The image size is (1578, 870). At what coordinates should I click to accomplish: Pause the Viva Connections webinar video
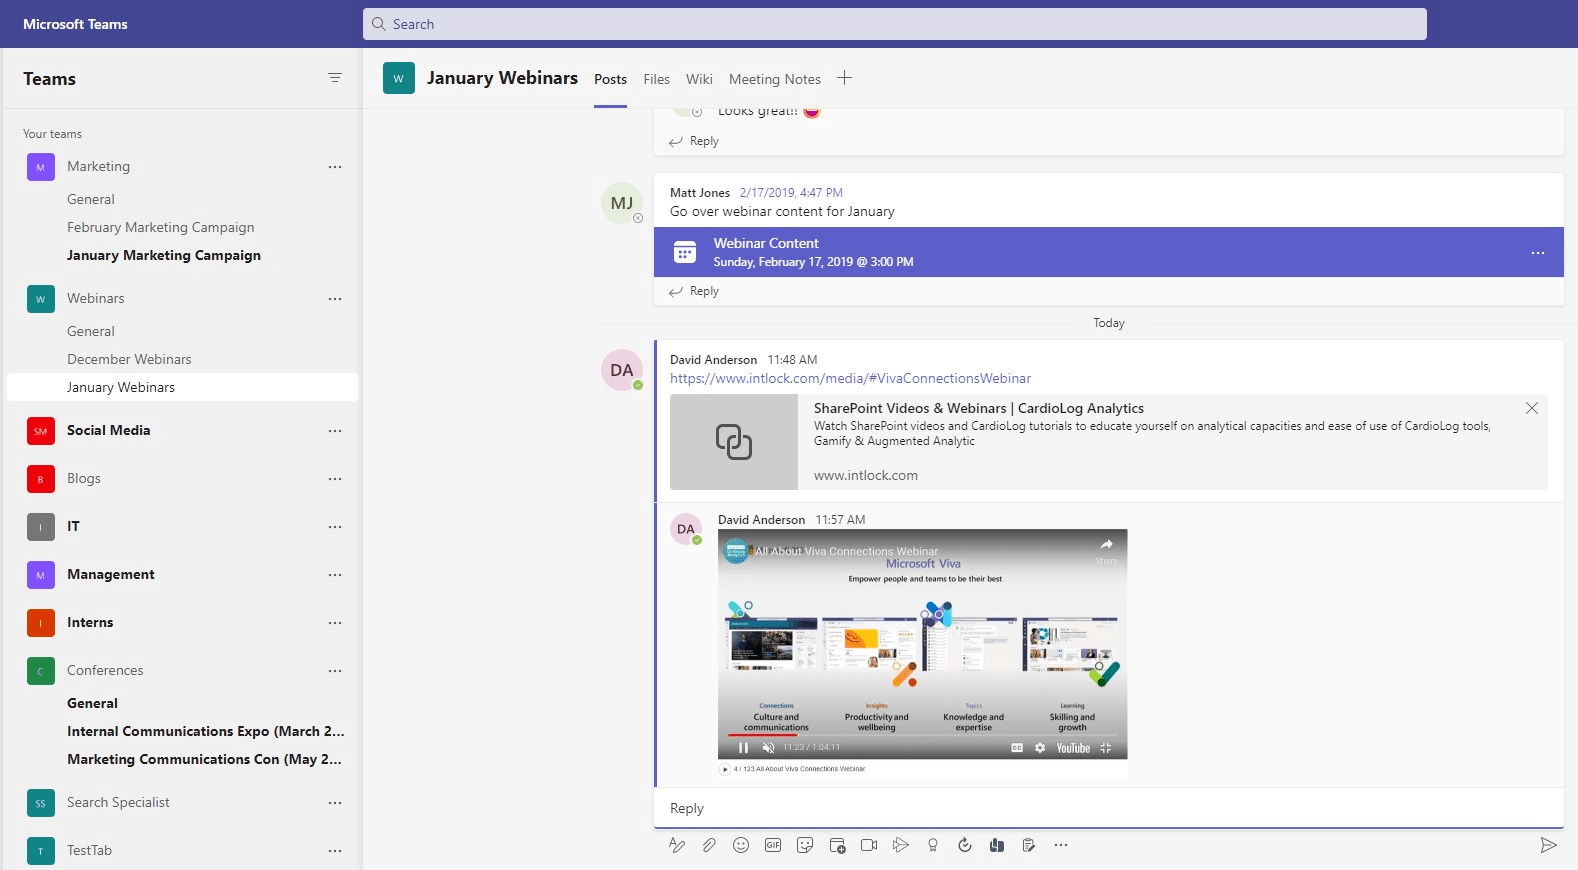pos(743,747)
